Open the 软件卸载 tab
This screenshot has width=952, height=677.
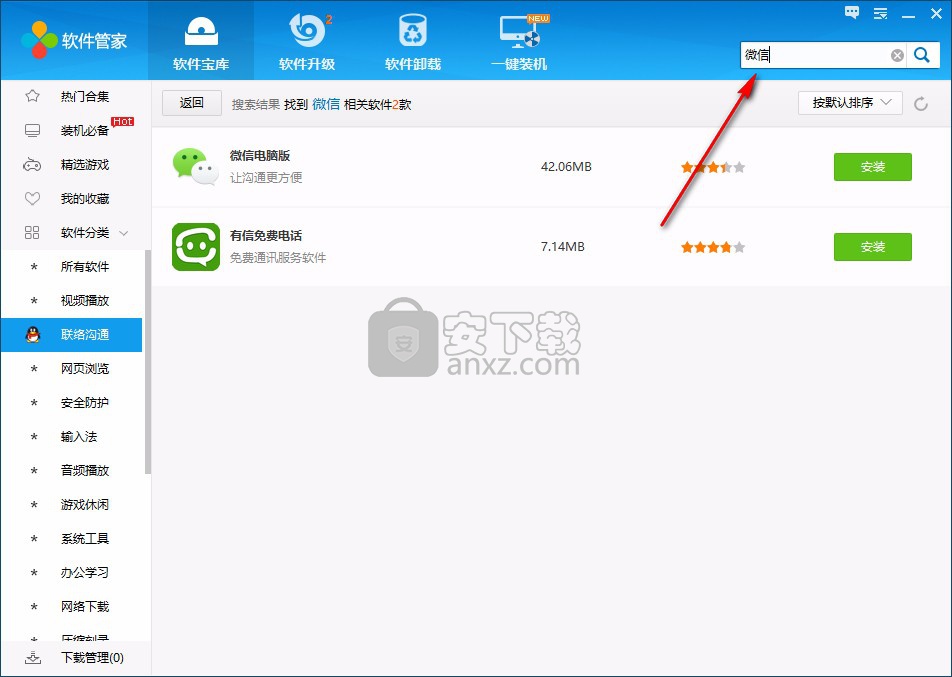(x=413, y=41)
